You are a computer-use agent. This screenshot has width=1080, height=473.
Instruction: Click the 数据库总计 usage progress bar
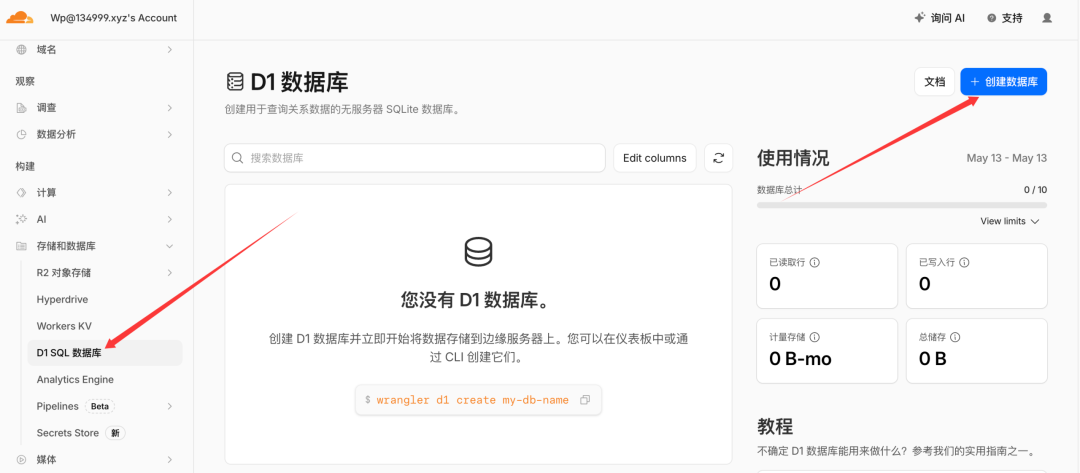902,204
